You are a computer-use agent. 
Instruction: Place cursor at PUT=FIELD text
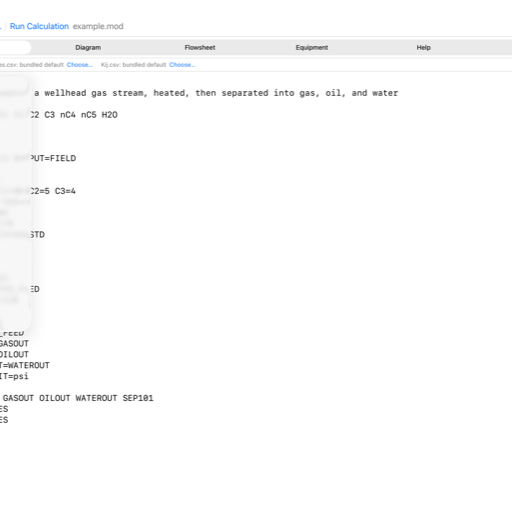click(53, 158)
